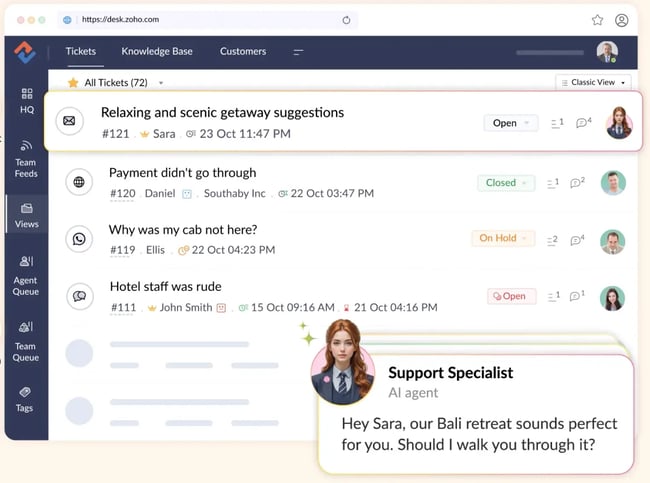This screenshot has height=483, width=650.
Task: Click contact name Sara on ticket #121
Action: [164, 134]
